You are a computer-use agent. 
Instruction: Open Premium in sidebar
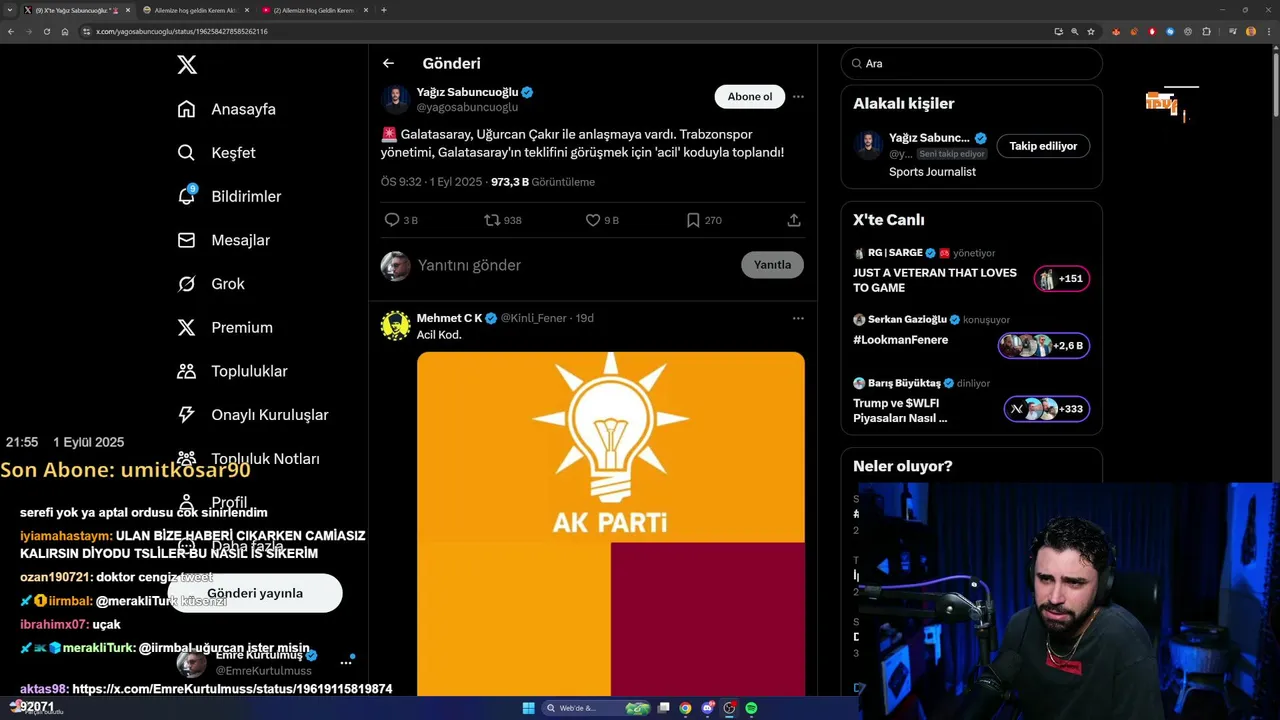coord(225,327)
